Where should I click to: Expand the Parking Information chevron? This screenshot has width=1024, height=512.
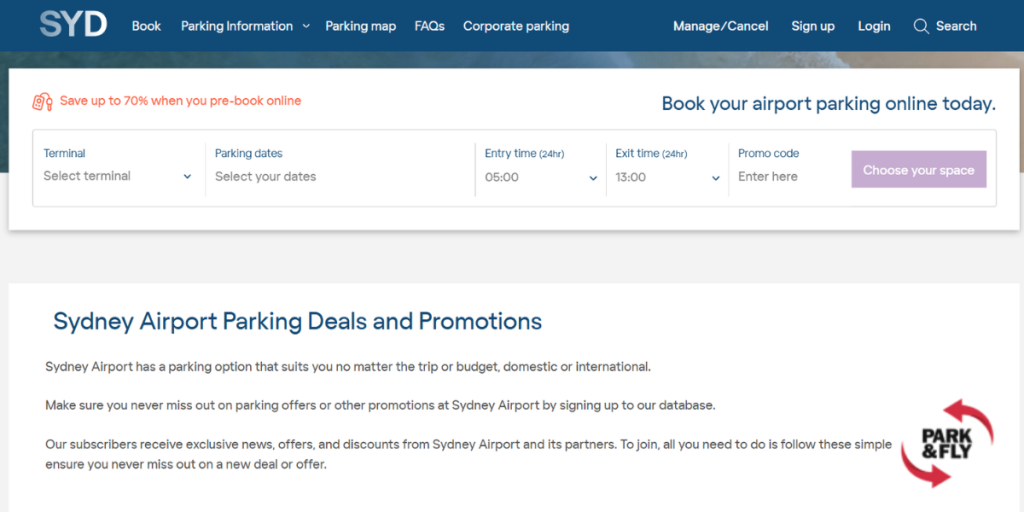point(306,26)
